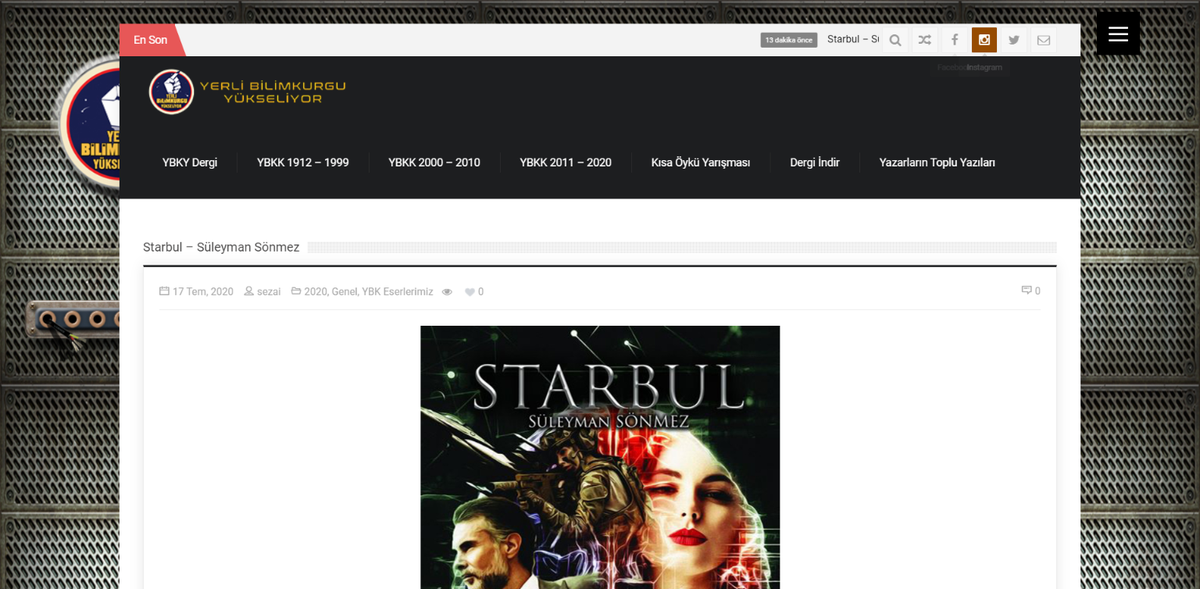Open YBKY Dergi menu item
Screen dimensions: 1200x589
(x=190, y=162)
